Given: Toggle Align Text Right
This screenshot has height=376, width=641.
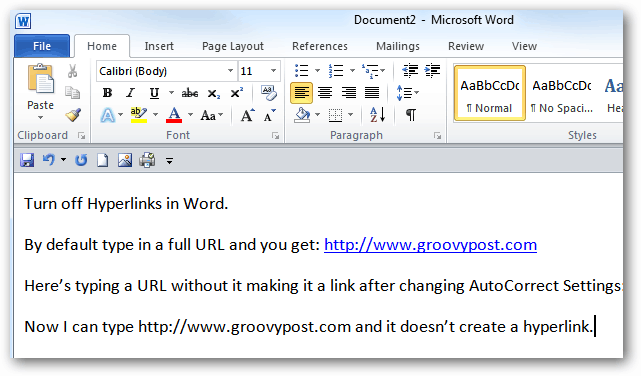Looking at the screenshot, I should 349,93.
